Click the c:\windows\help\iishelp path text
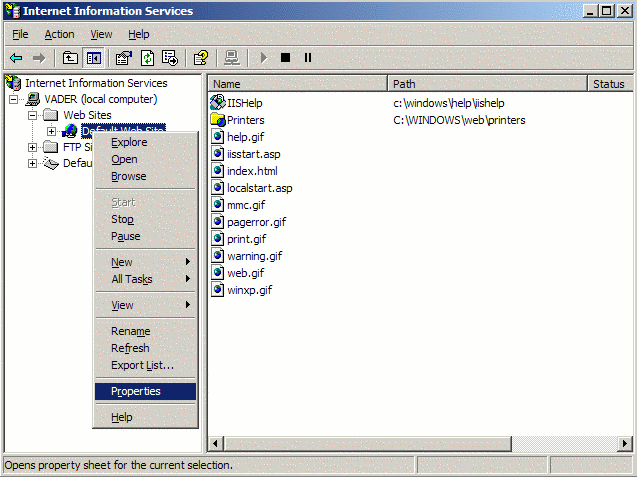 [x=448, y=103]
